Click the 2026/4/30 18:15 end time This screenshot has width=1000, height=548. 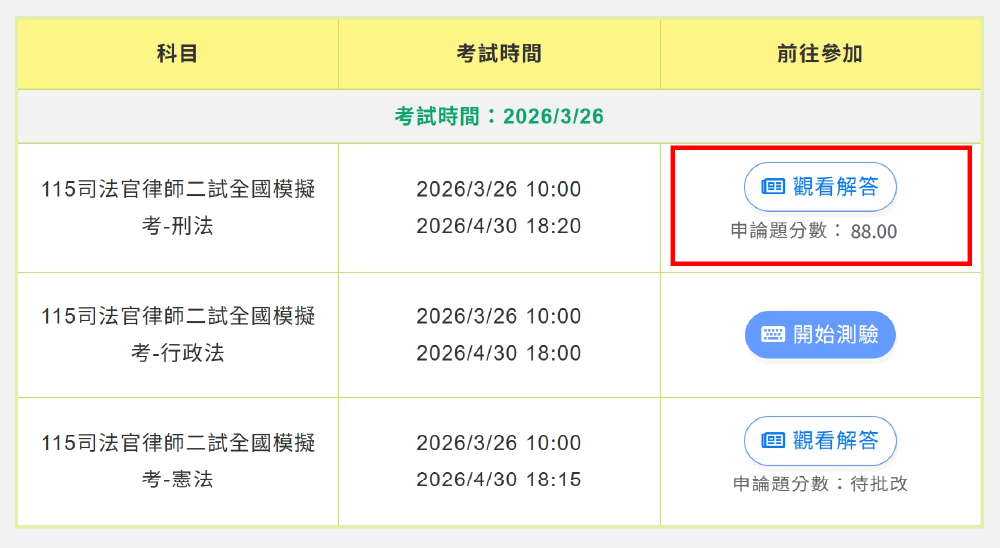pyautogui.click(x=499, y=480)
